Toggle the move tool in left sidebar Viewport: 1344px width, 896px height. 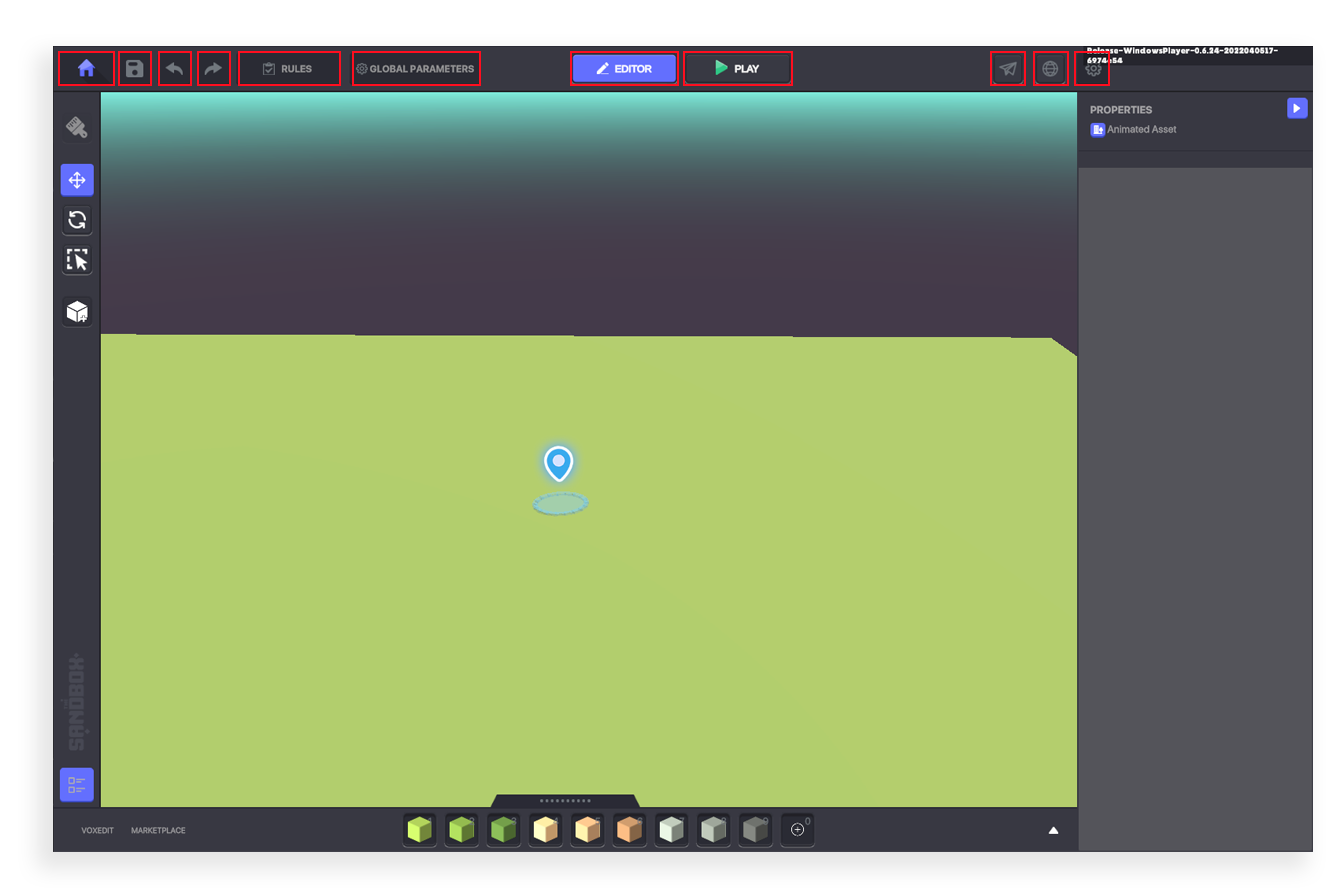coord(77,180)
